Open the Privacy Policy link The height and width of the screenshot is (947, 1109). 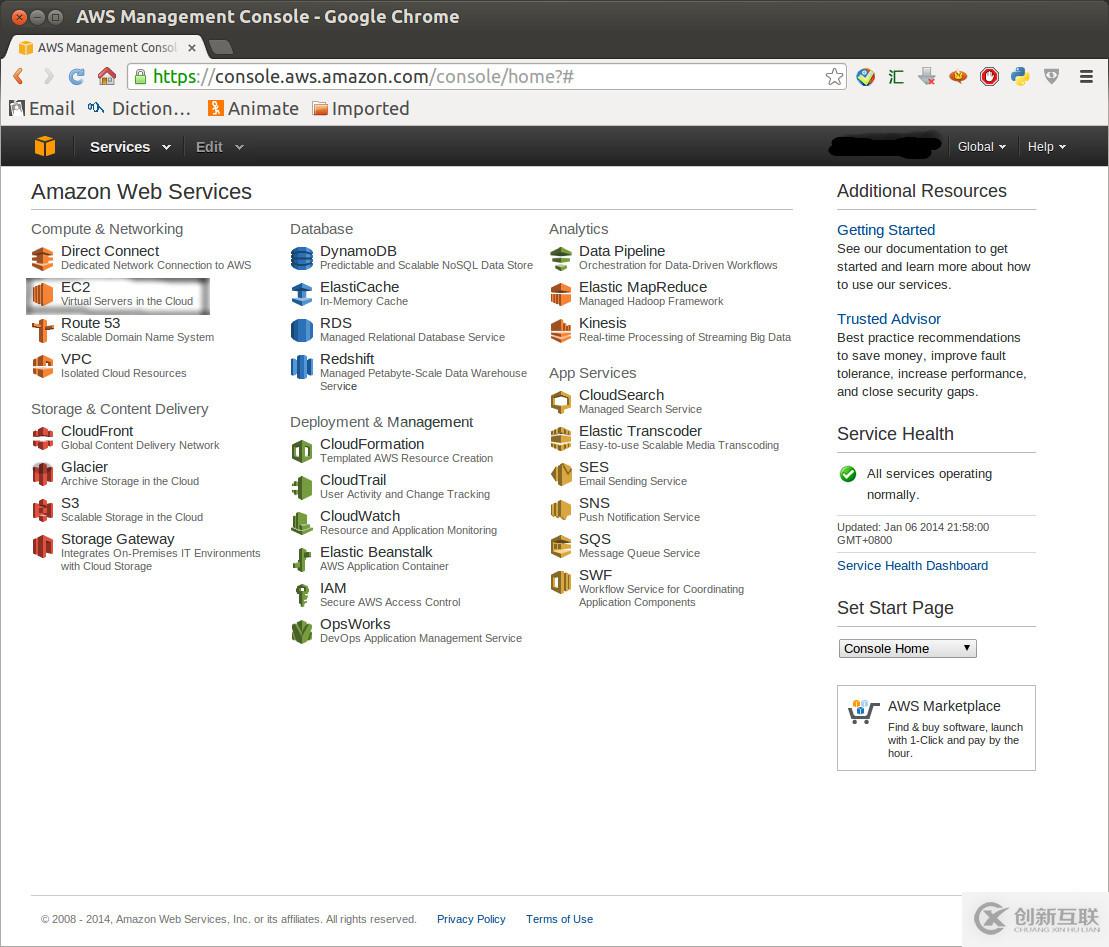tap(471, 919)
